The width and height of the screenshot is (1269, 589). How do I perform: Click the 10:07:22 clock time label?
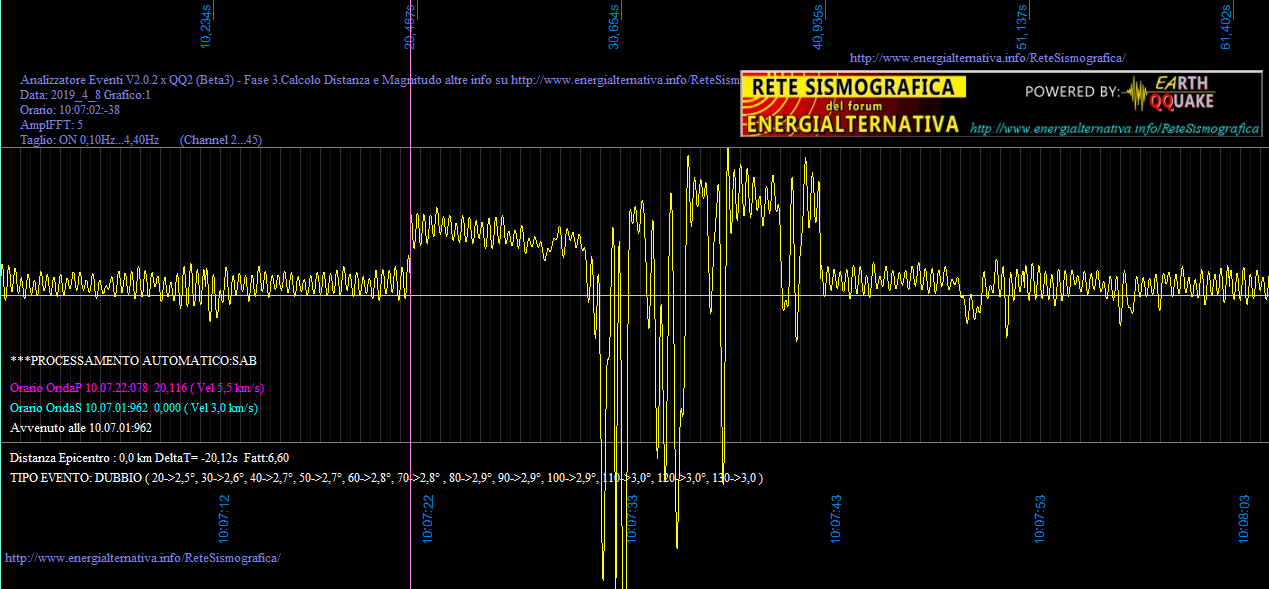[x=429, y=519]
